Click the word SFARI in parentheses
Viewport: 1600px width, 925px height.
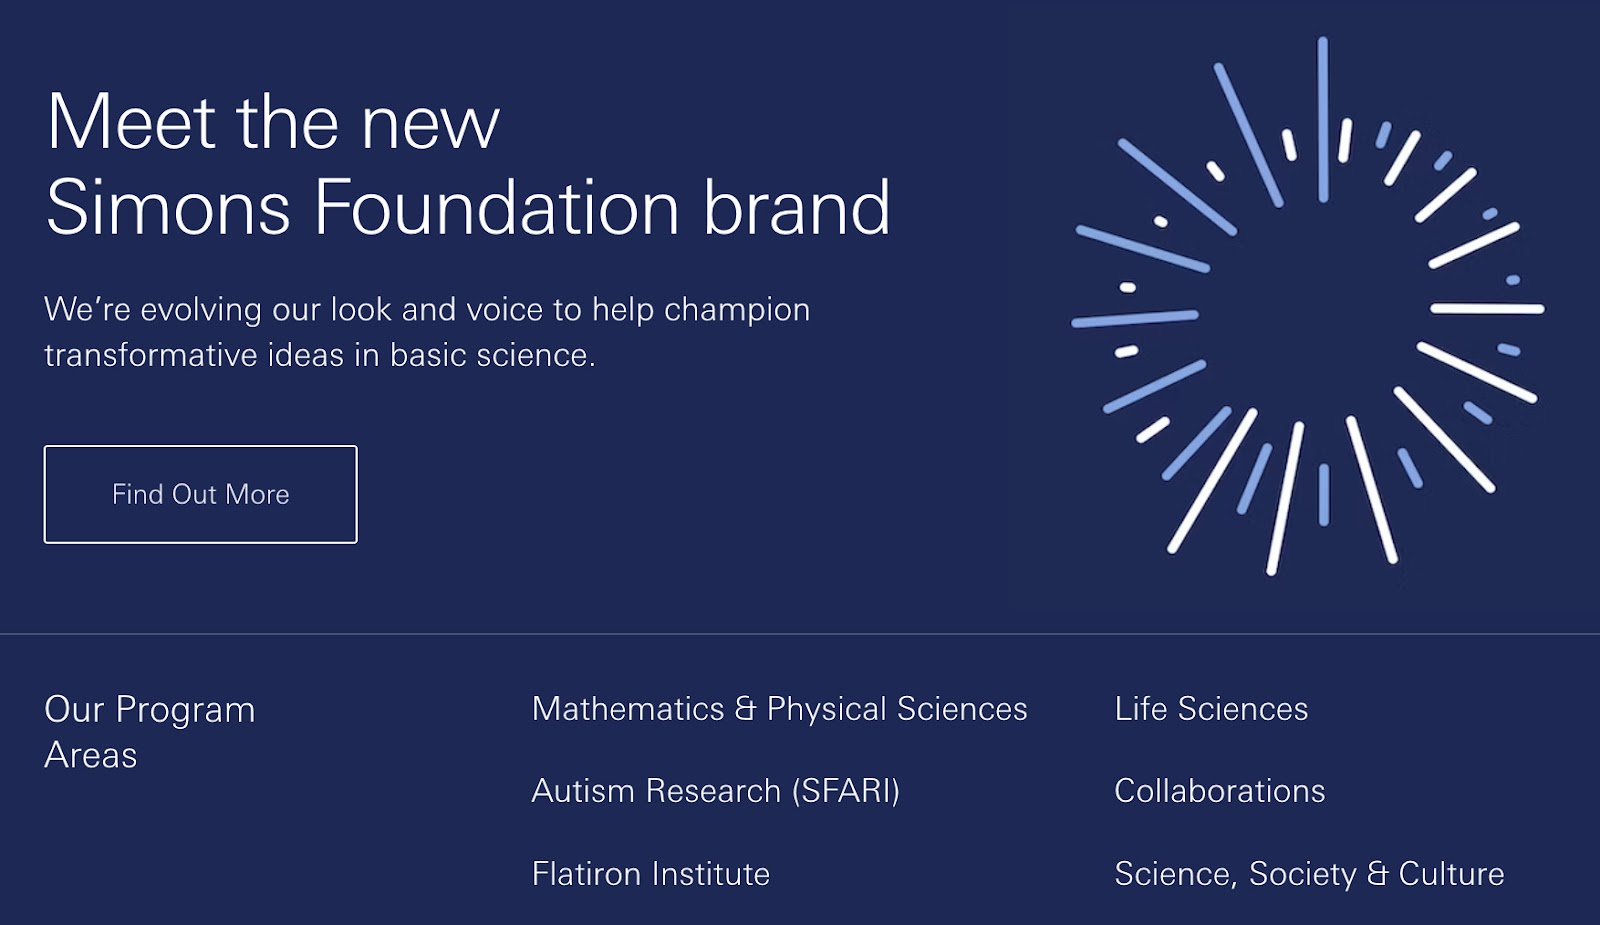pyautogui.click(x=846, y=790)
